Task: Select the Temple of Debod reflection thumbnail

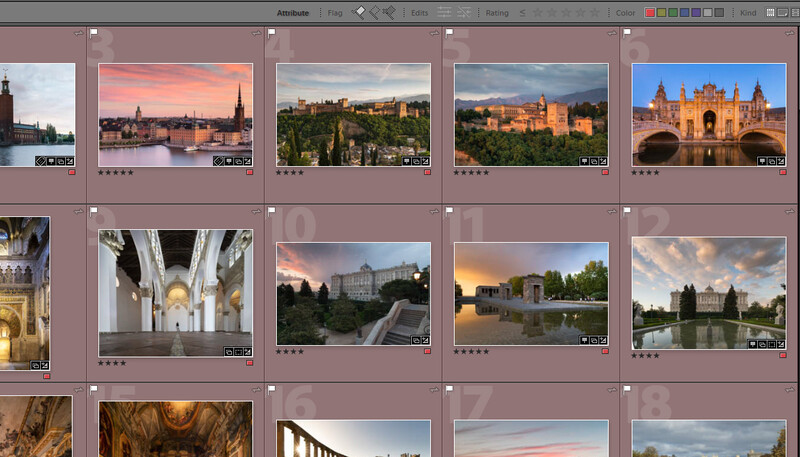Action: [x=531, y=294]
